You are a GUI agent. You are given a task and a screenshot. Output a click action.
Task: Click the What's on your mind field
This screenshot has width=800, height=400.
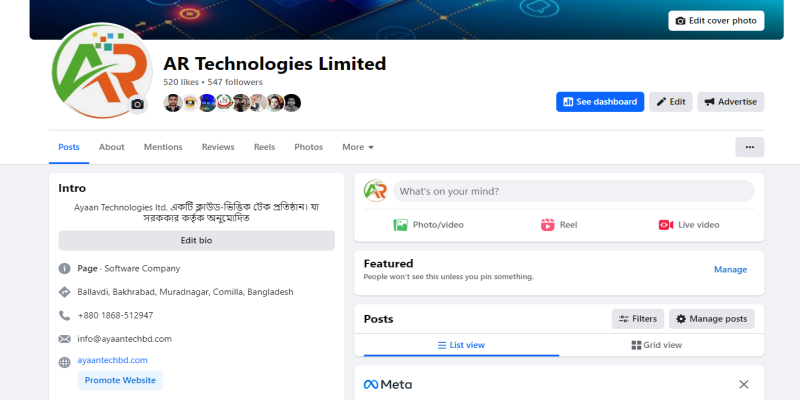(574, 191)
